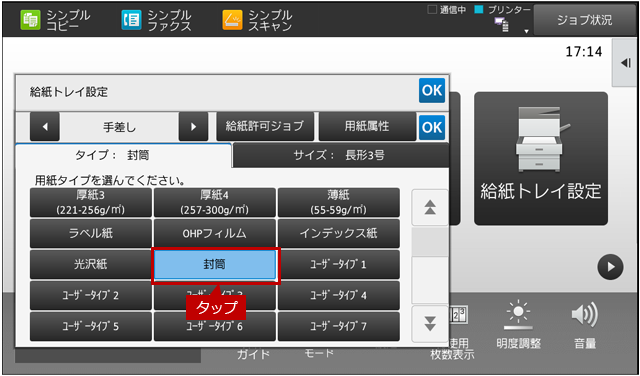
Task: Choose ラベル紙 paper type
Action: tap(91, 234)
